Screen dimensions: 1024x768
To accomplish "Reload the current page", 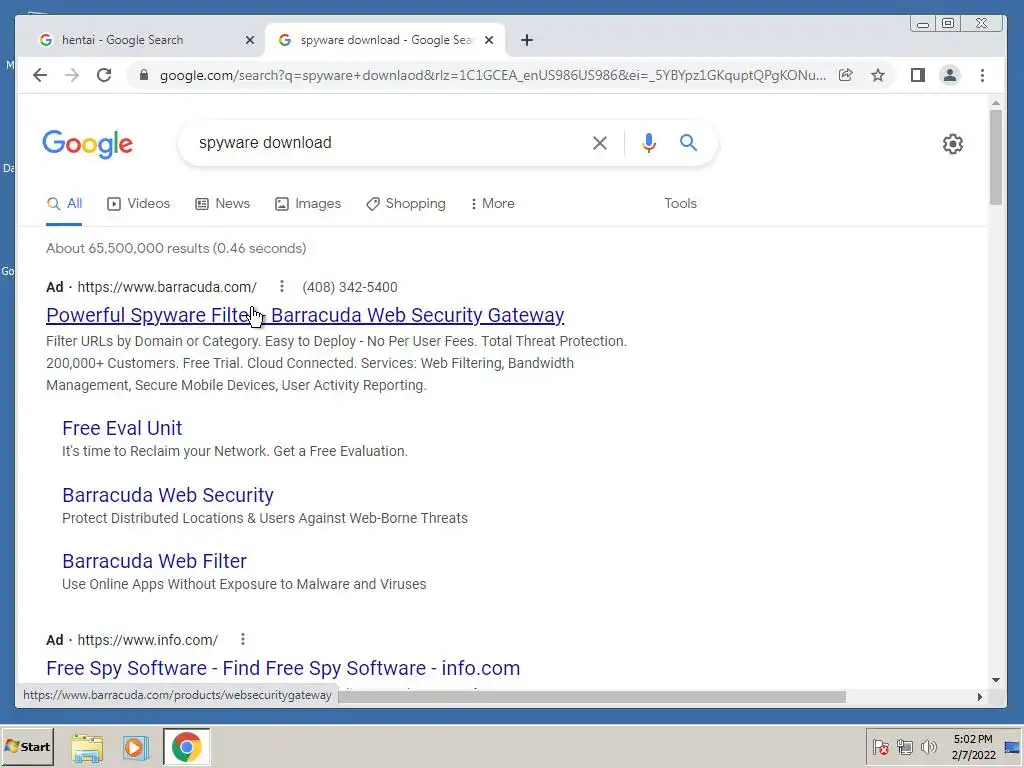I will [x=104, y=75].
